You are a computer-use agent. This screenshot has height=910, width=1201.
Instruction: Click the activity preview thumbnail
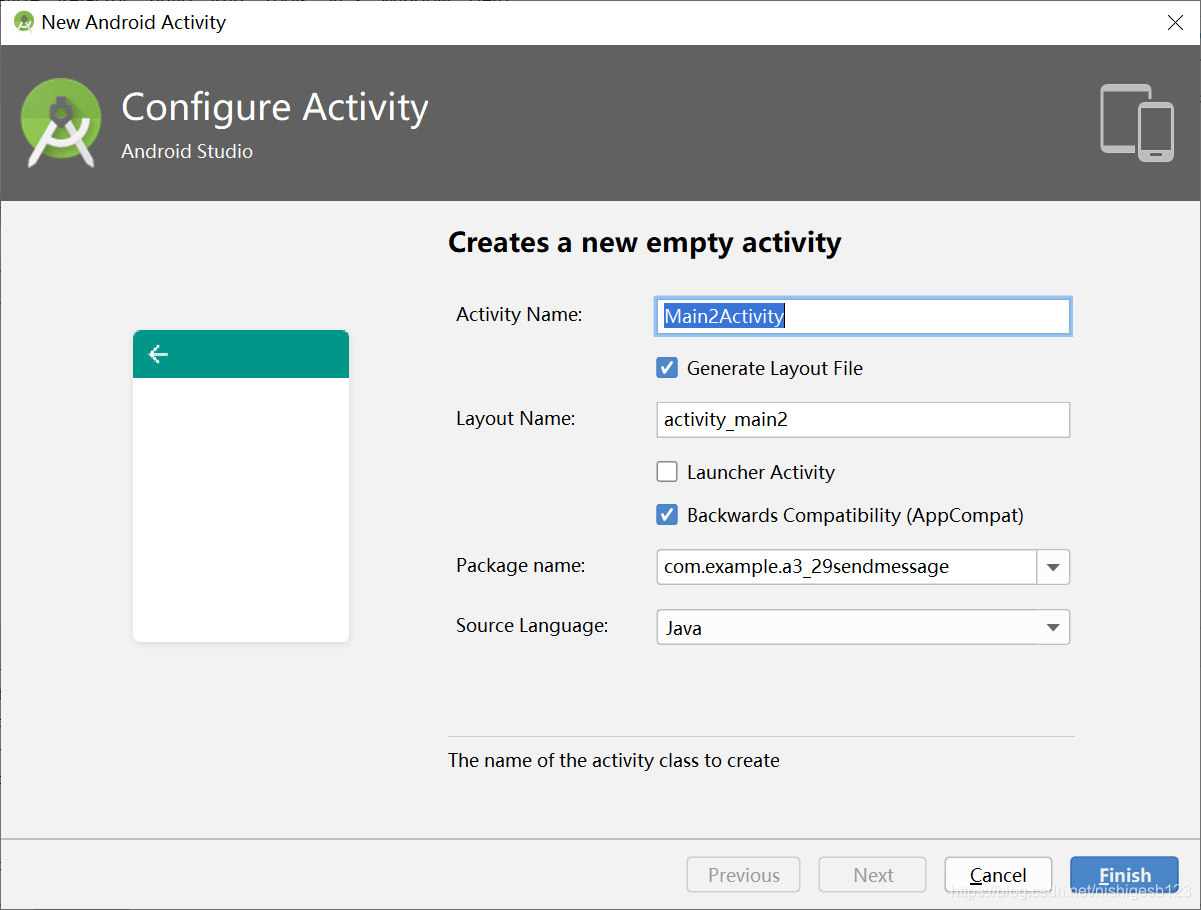pos(241,486)
